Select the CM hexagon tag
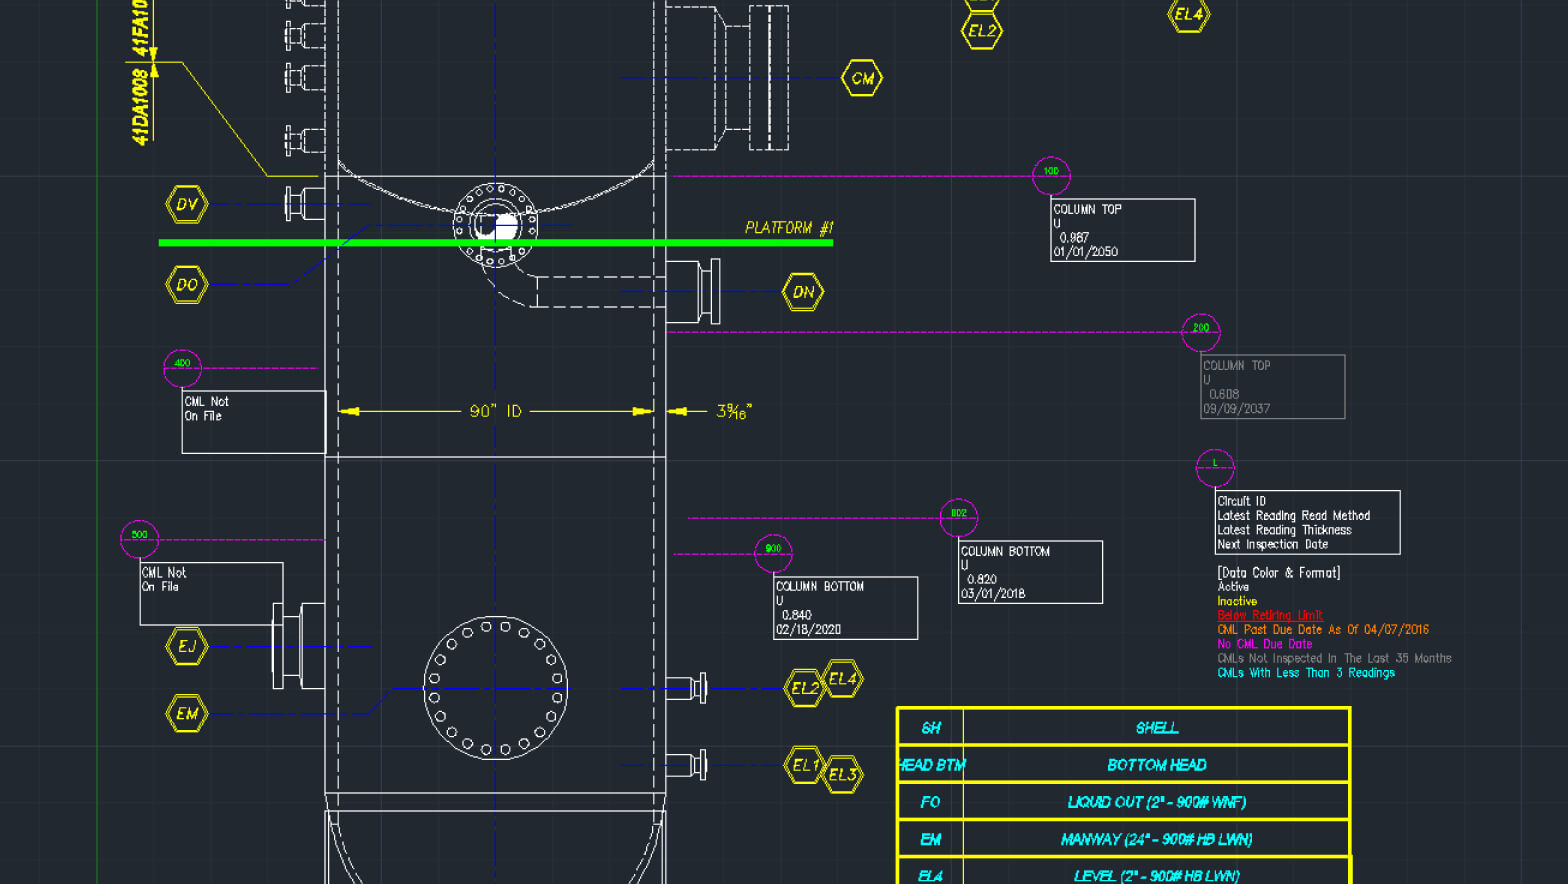The image size is (1568, 884). [x=862, y=78]
